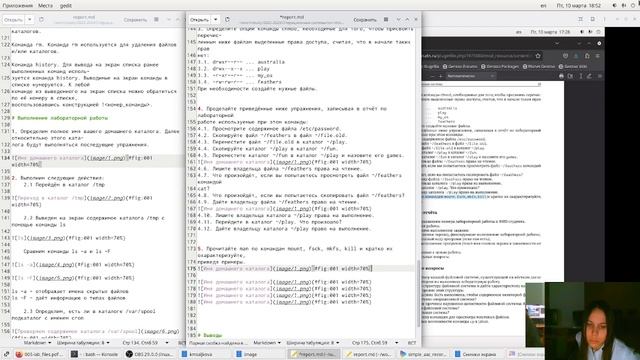Click new document icon in front gedit window
Image resolution: width=640 pixels, height=360 pixels.
(227, 20)
